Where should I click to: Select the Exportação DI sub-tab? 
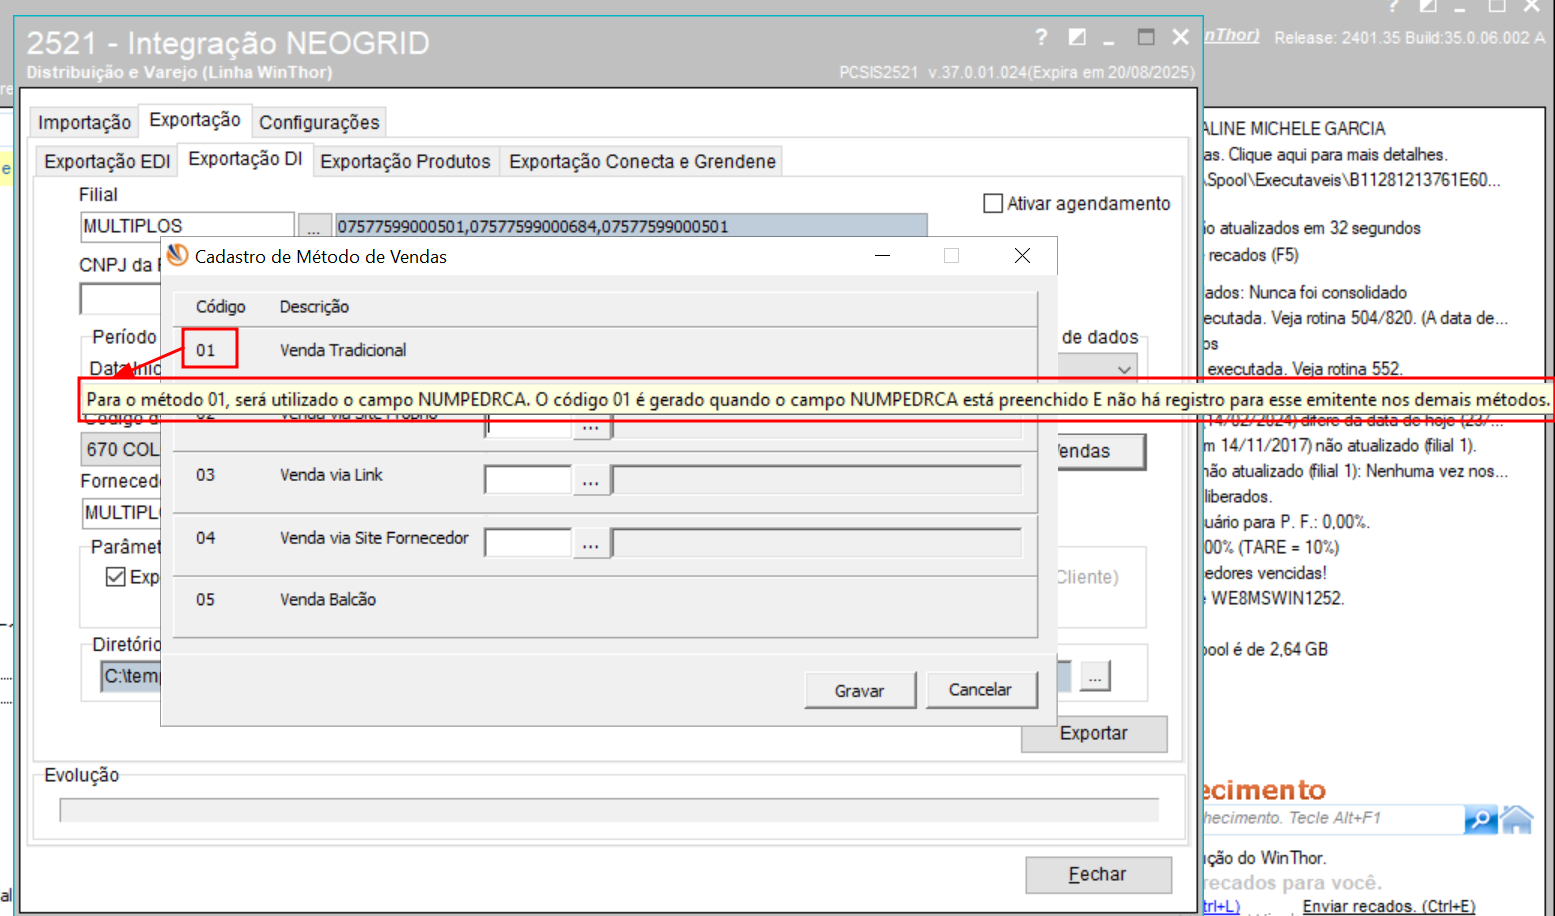(x=245, y=159)
